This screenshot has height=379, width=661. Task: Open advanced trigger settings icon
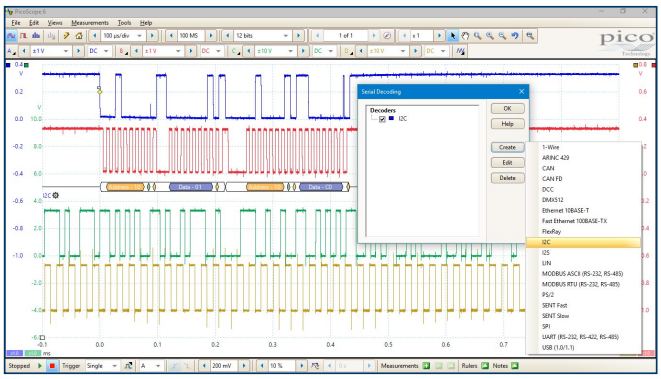click(x=128, y=366)
